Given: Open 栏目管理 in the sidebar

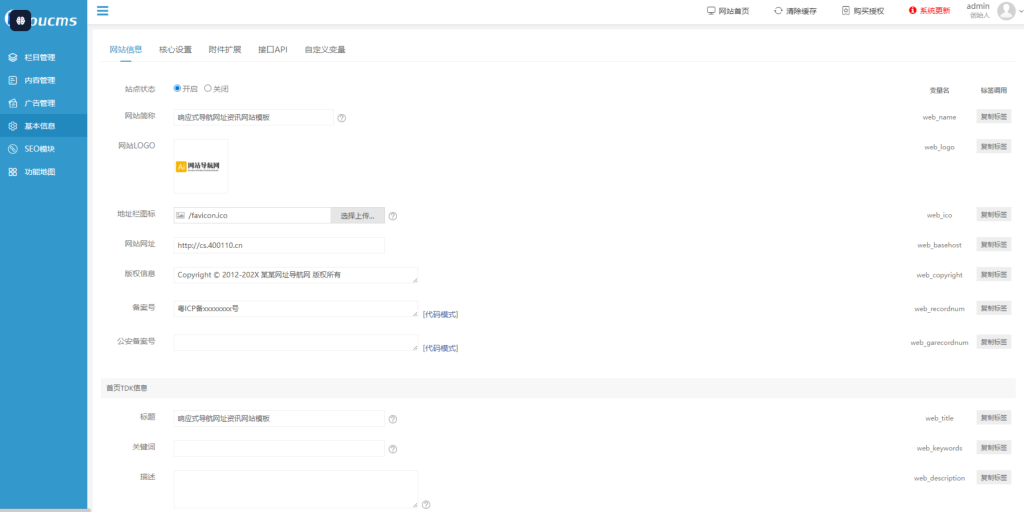Looking at the screenshot, I should tap(40, 57).
